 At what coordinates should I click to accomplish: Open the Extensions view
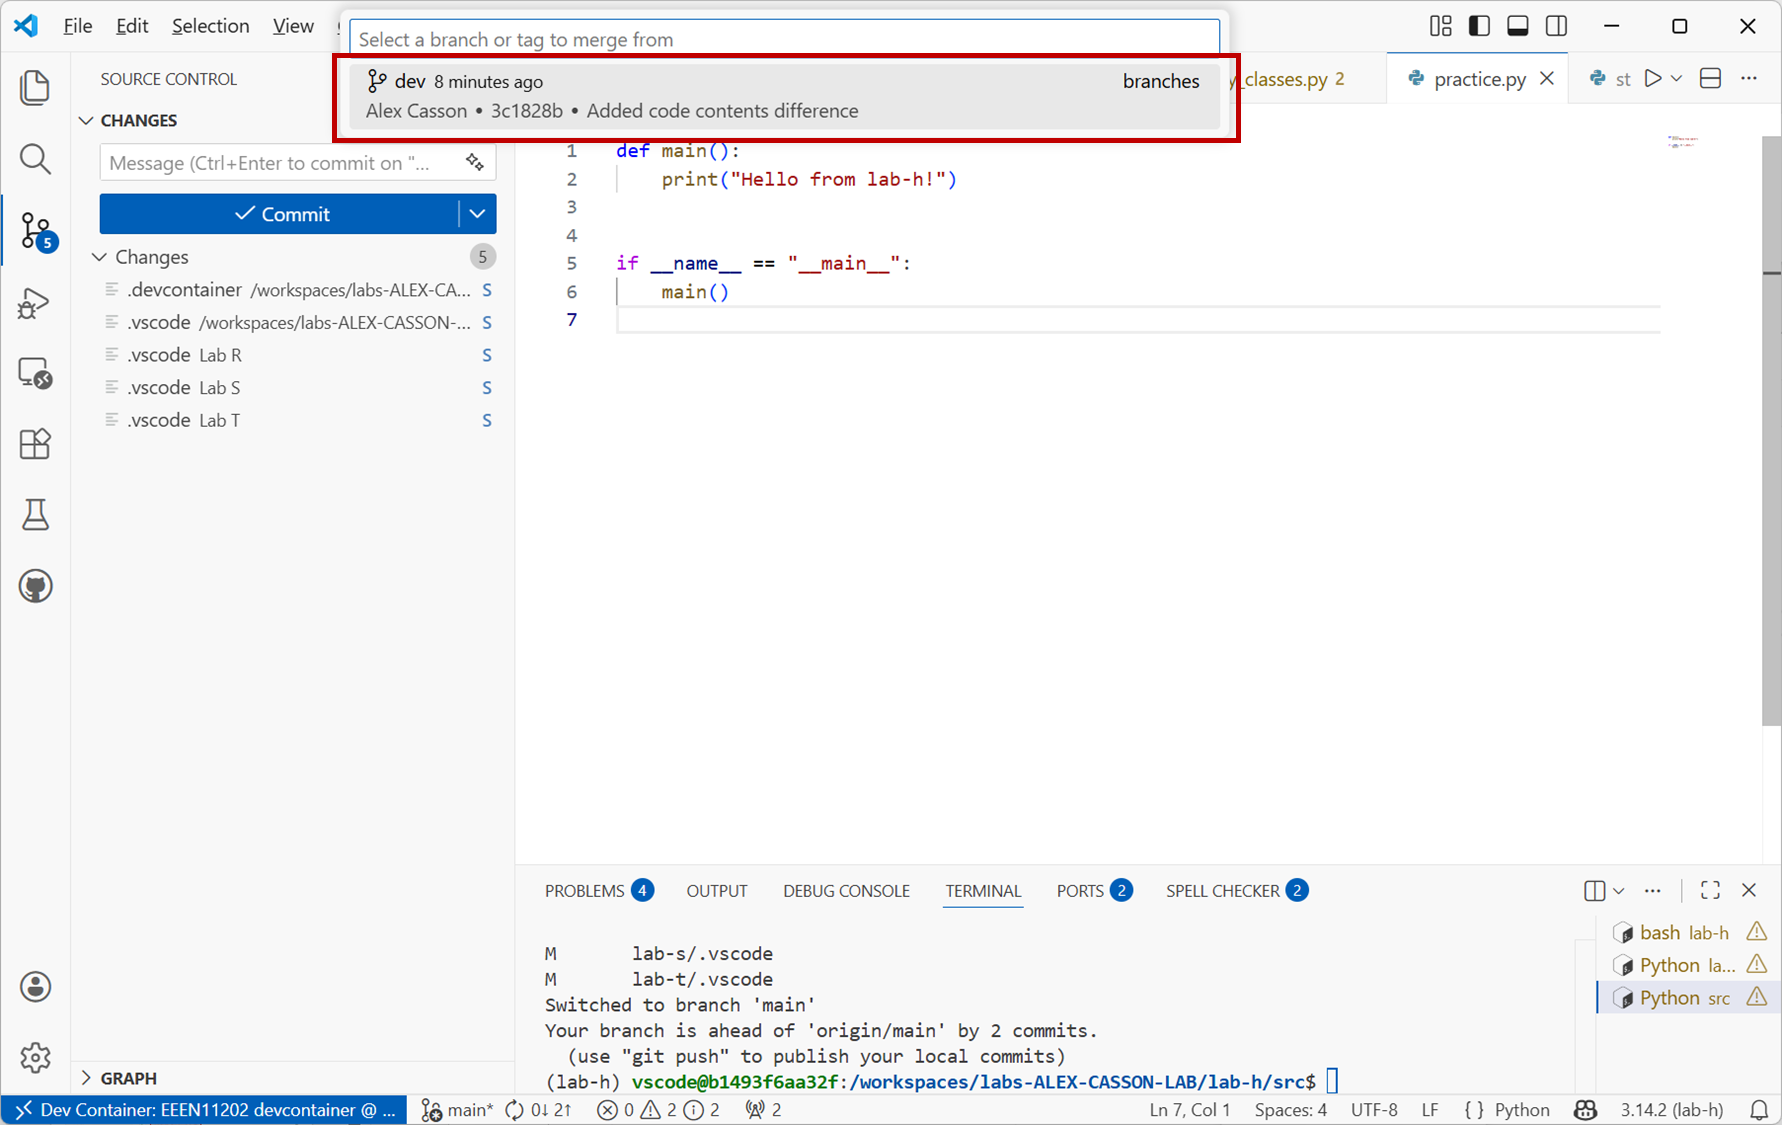35,444
